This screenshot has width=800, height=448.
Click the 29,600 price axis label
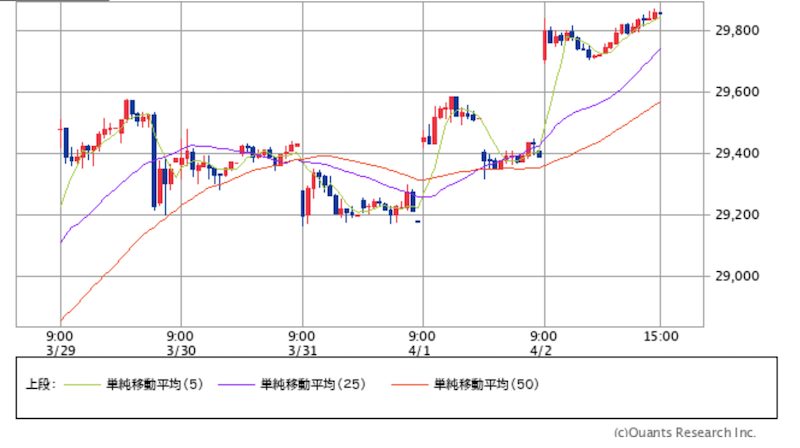(737, 92)
